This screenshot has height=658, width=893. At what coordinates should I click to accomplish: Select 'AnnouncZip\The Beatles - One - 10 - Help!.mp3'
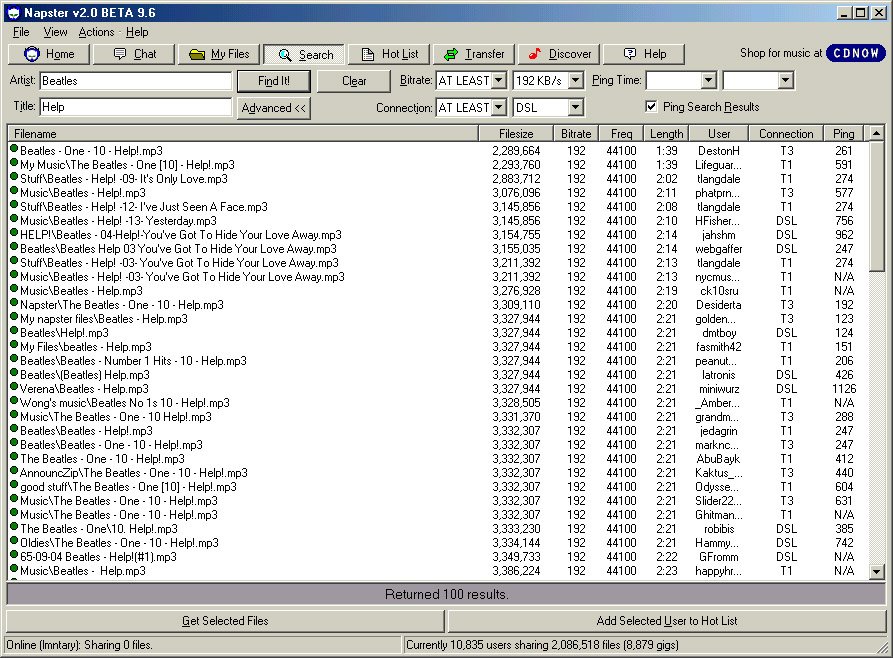pos(134,473)
